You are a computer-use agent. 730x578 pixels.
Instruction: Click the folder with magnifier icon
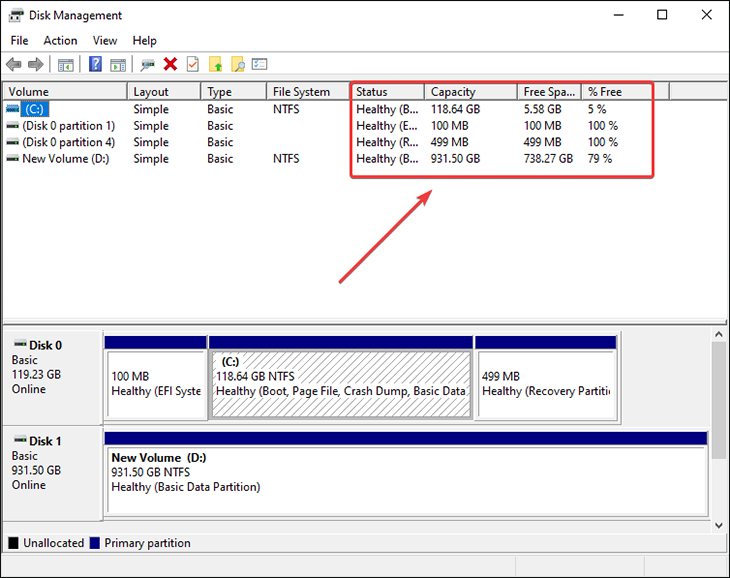click(237, 64)
